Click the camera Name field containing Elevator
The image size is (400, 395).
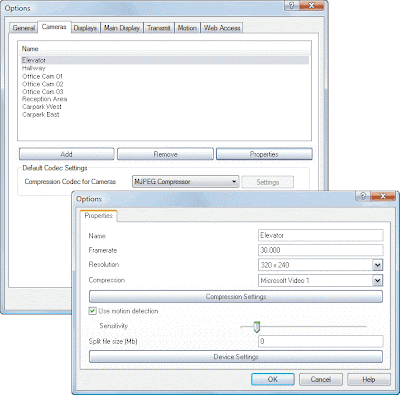321,235
